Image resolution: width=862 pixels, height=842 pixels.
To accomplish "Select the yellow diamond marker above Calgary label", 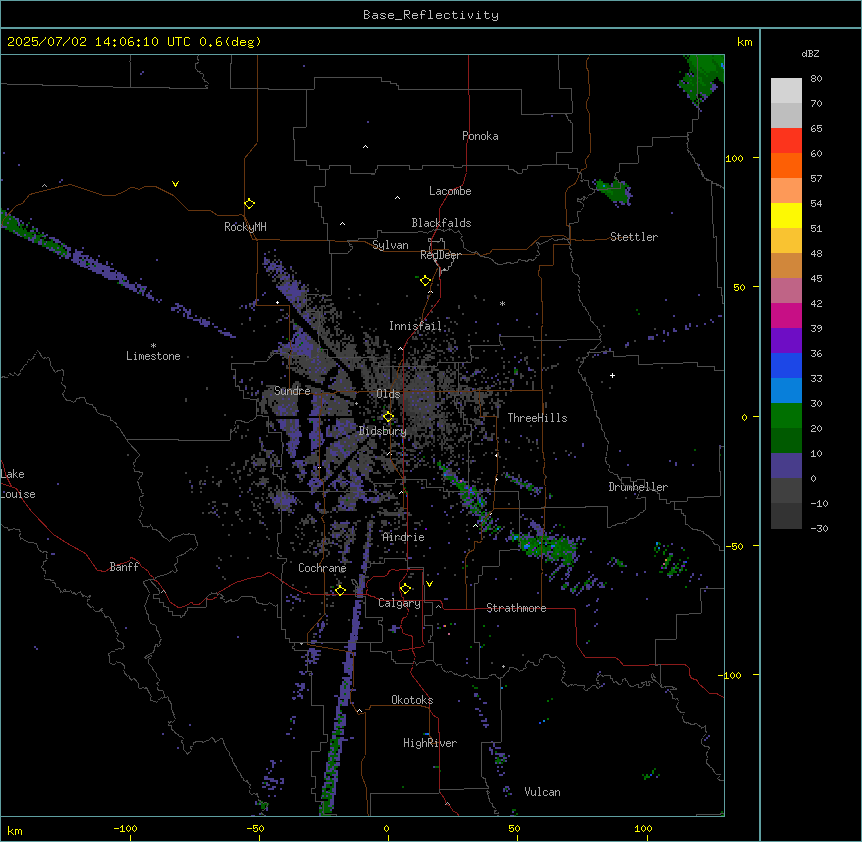I will [x=406, y=589].
